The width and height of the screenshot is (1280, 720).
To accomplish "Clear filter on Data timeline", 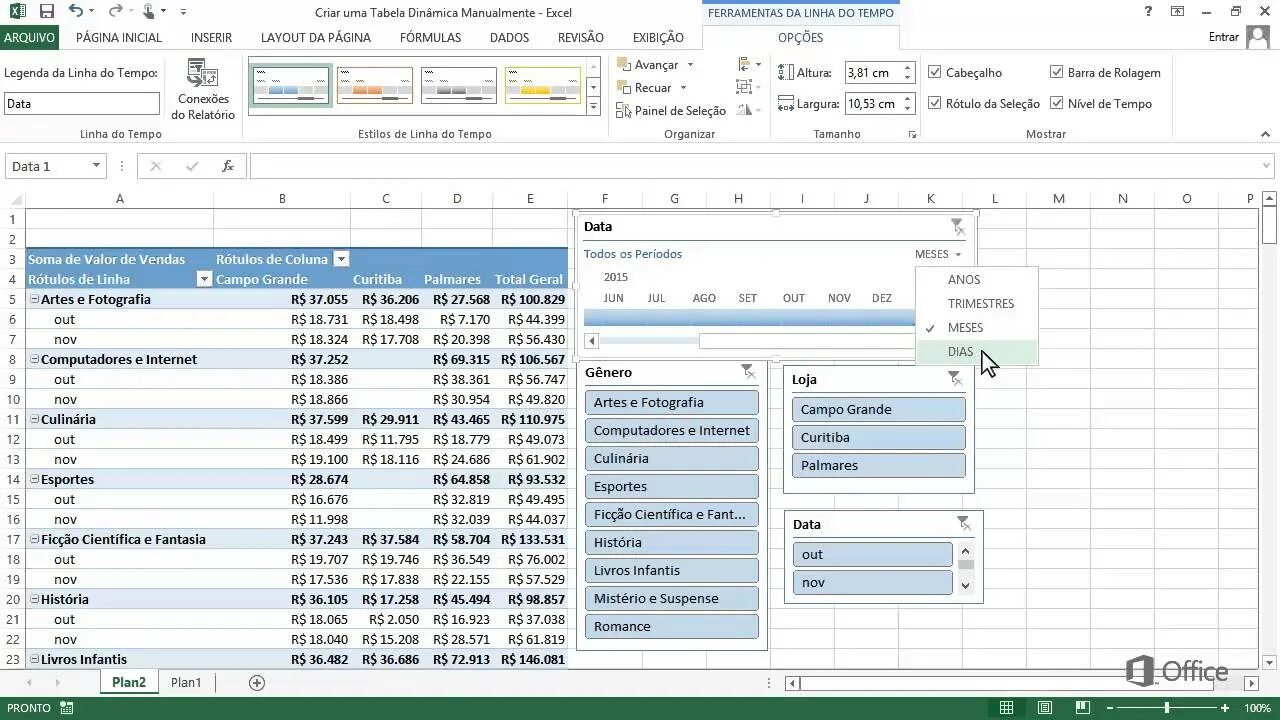I will (x=957, y=226).
